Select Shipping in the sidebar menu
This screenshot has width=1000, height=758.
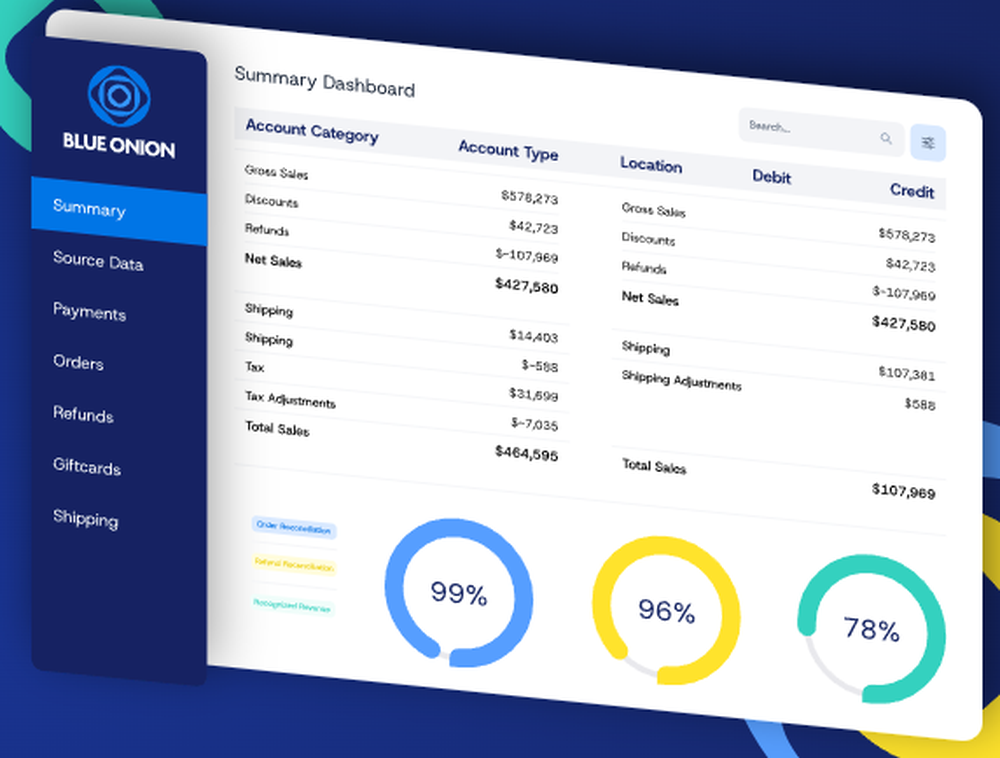click(85, 519)
